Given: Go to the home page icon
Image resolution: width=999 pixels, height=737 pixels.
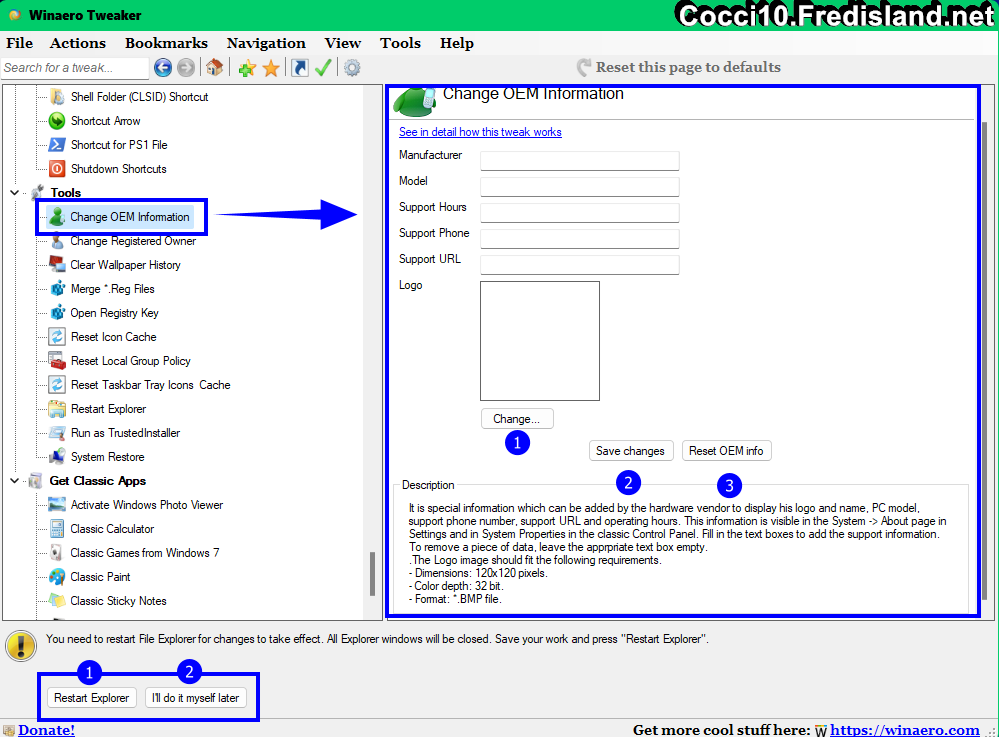Looking at the screenshot, I should (x=215, y=68).
